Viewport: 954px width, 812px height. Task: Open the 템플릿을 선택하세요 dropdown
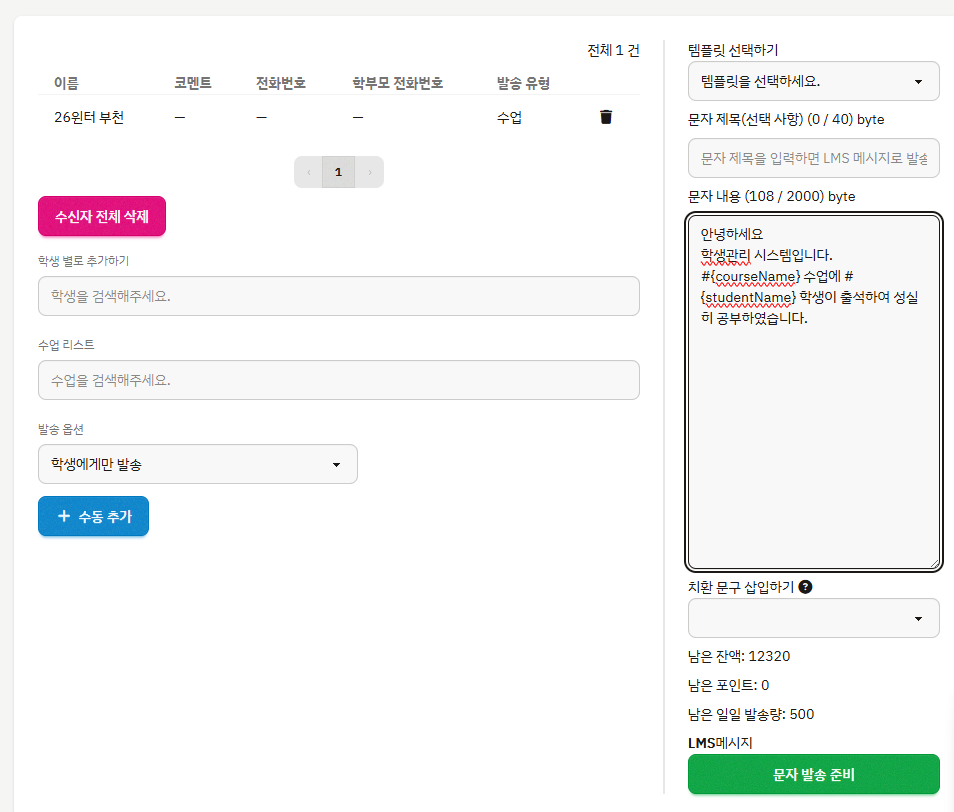click(813, 81)
